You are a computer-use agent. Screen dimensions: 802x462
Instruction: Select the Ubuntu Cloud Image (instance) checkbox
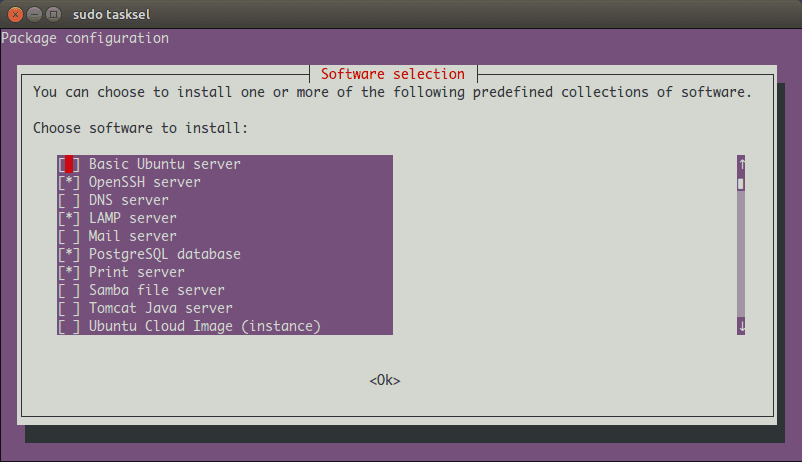click(69, 326)
